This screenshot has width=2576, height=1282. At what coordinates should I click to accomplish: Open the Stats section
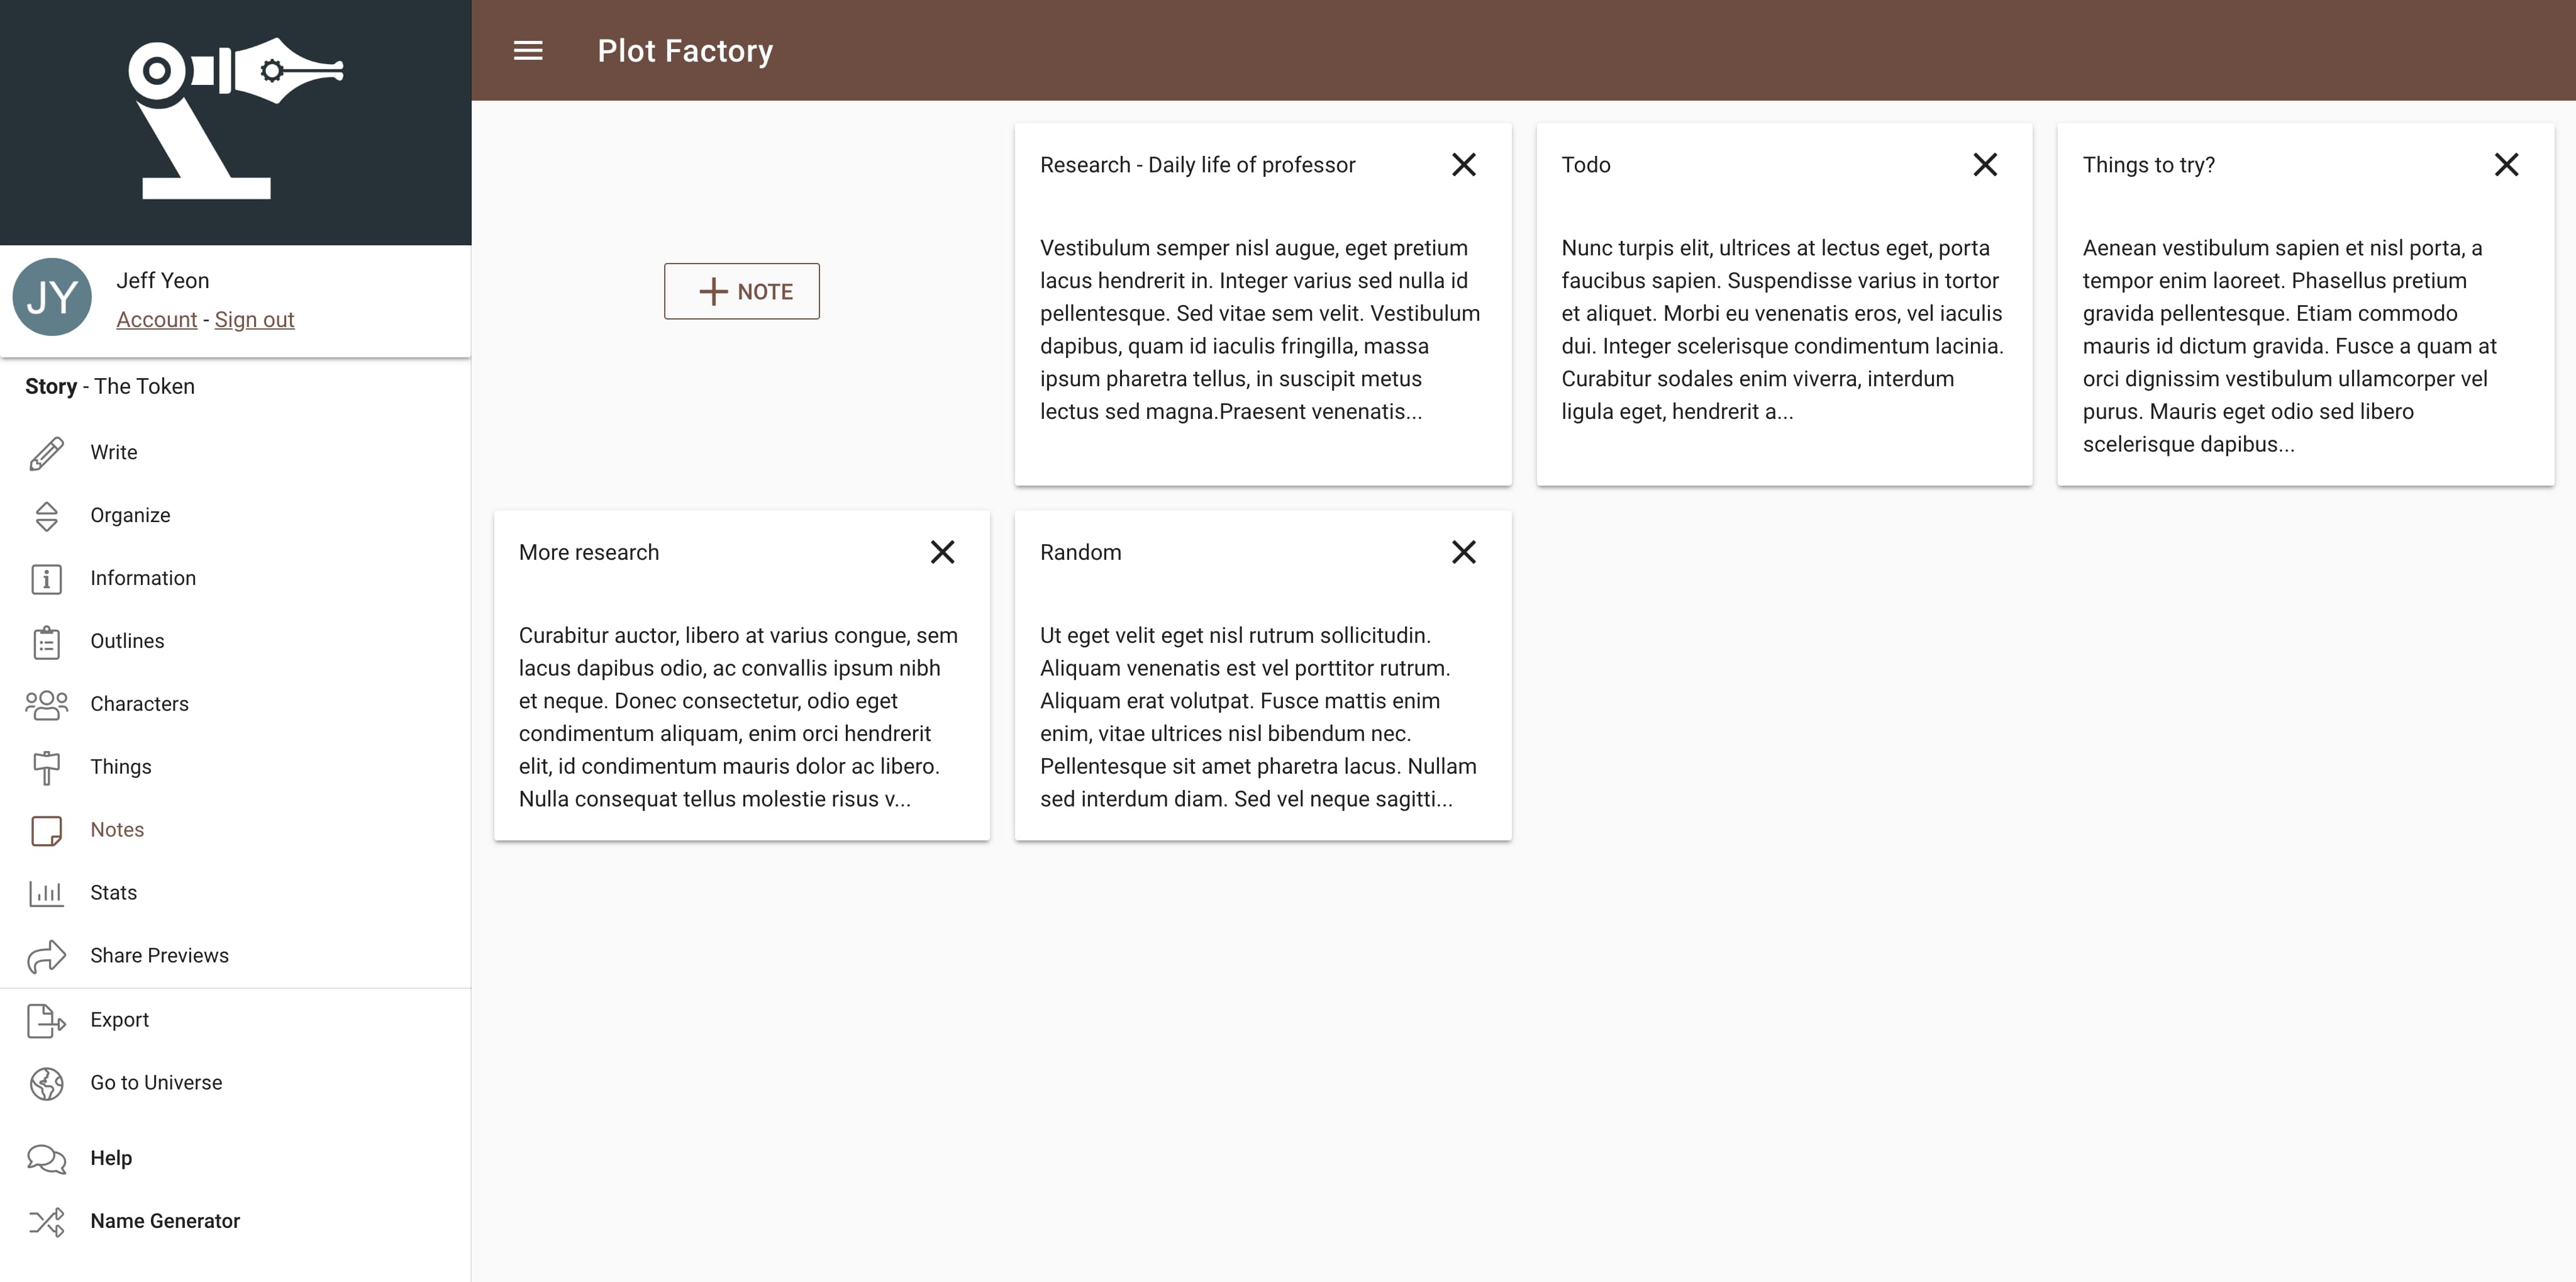(112, 892)
